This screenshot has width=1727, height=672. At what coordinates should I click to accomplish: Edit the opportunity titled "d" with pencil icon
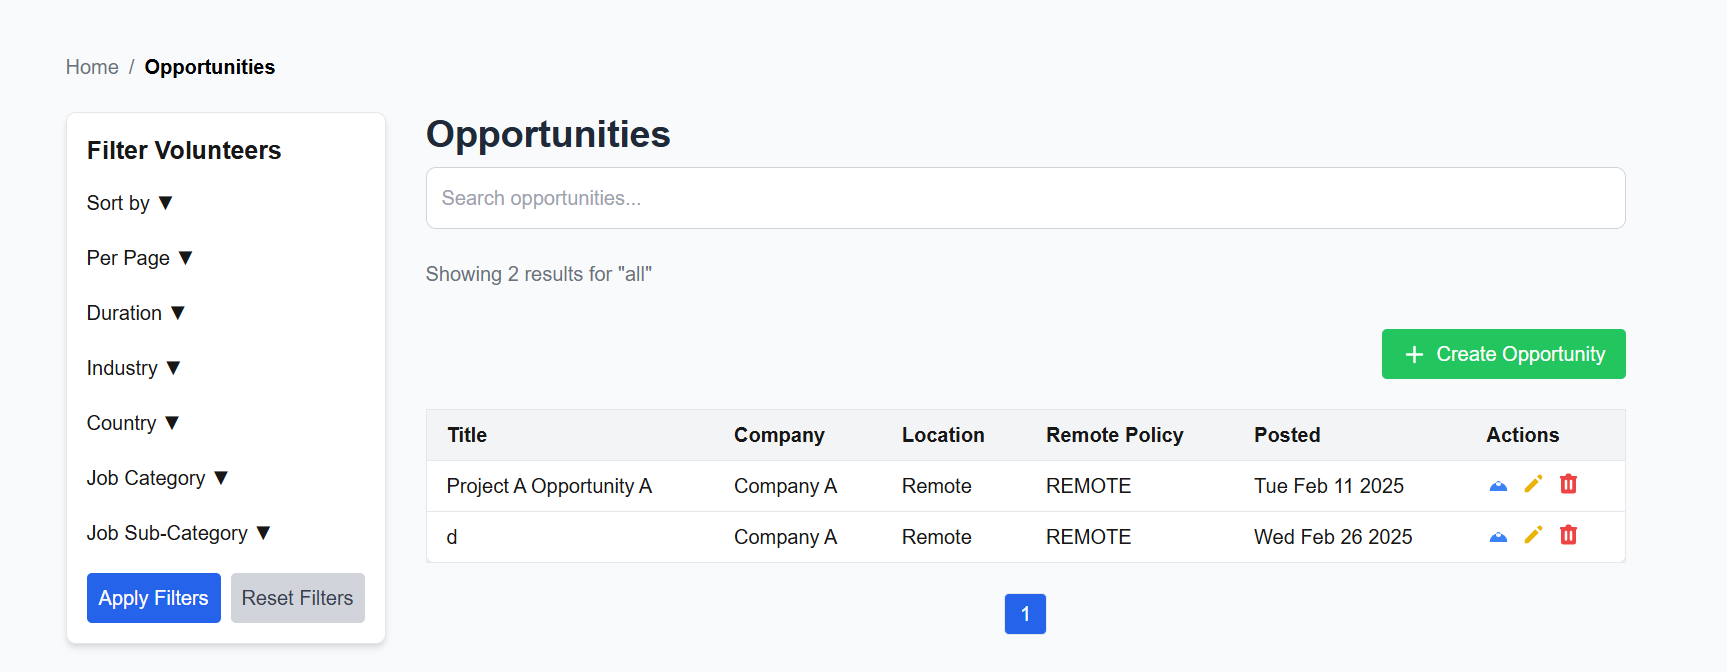tap(1533, 536)
